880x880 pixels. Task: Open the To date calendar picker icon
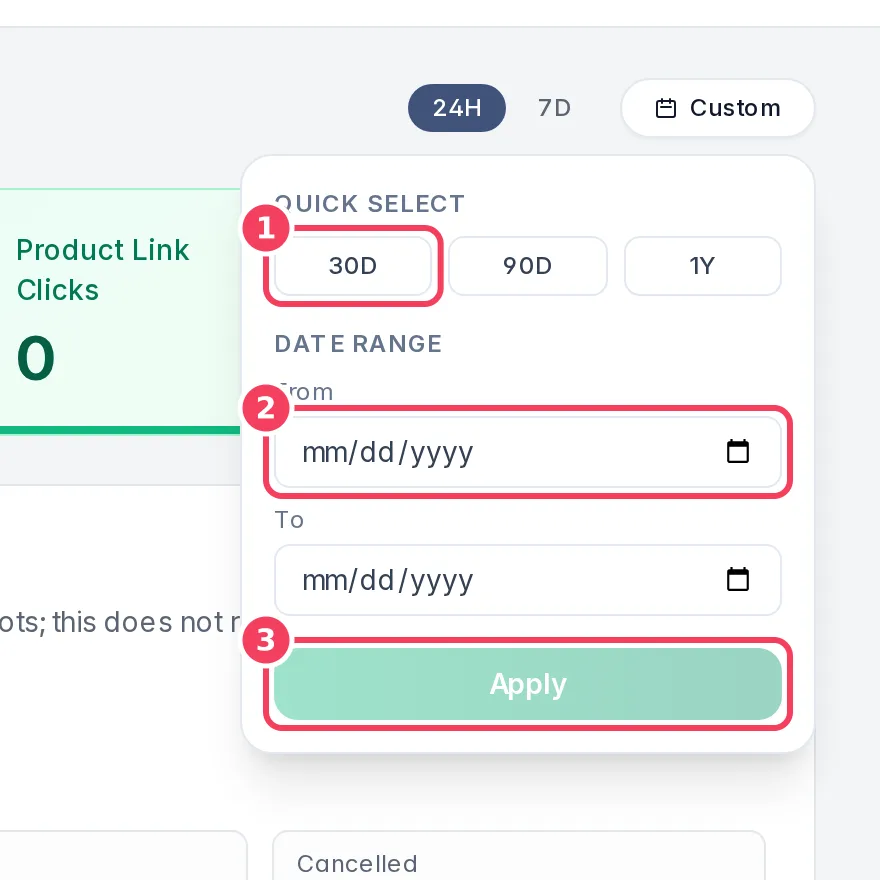point(737,580)
